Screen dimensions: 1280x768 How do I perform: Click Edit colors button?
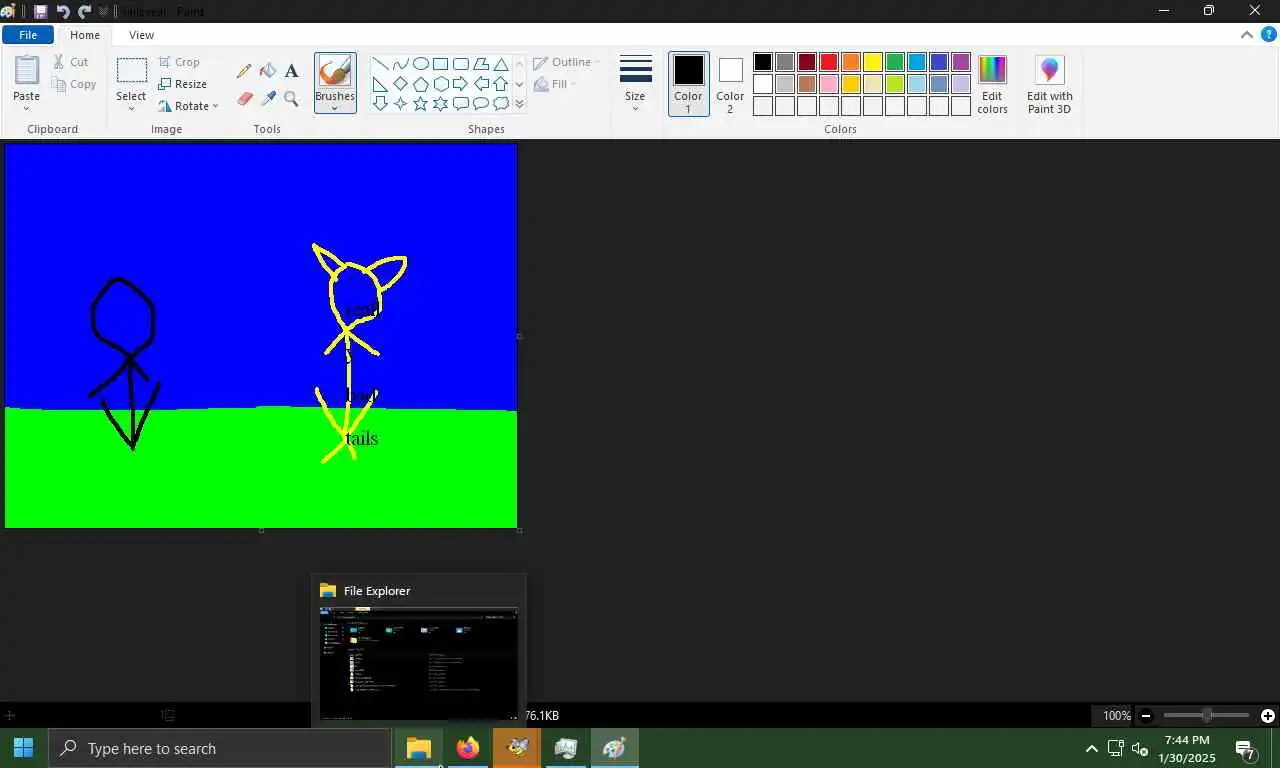click(992, 85)
